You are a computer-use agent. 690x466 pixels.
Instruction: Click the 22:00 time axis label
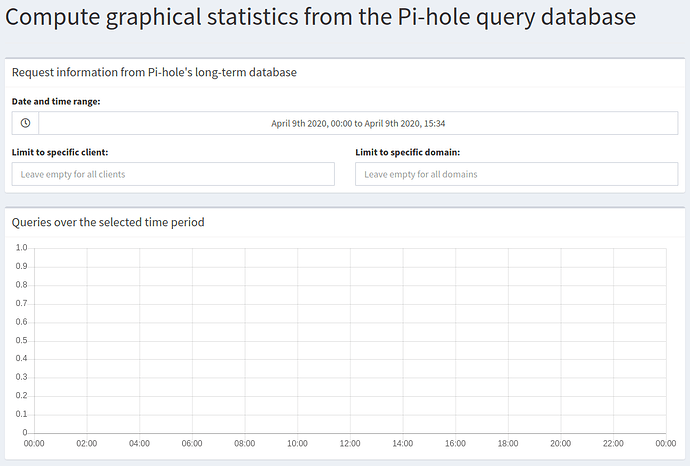tap(613, 444)
